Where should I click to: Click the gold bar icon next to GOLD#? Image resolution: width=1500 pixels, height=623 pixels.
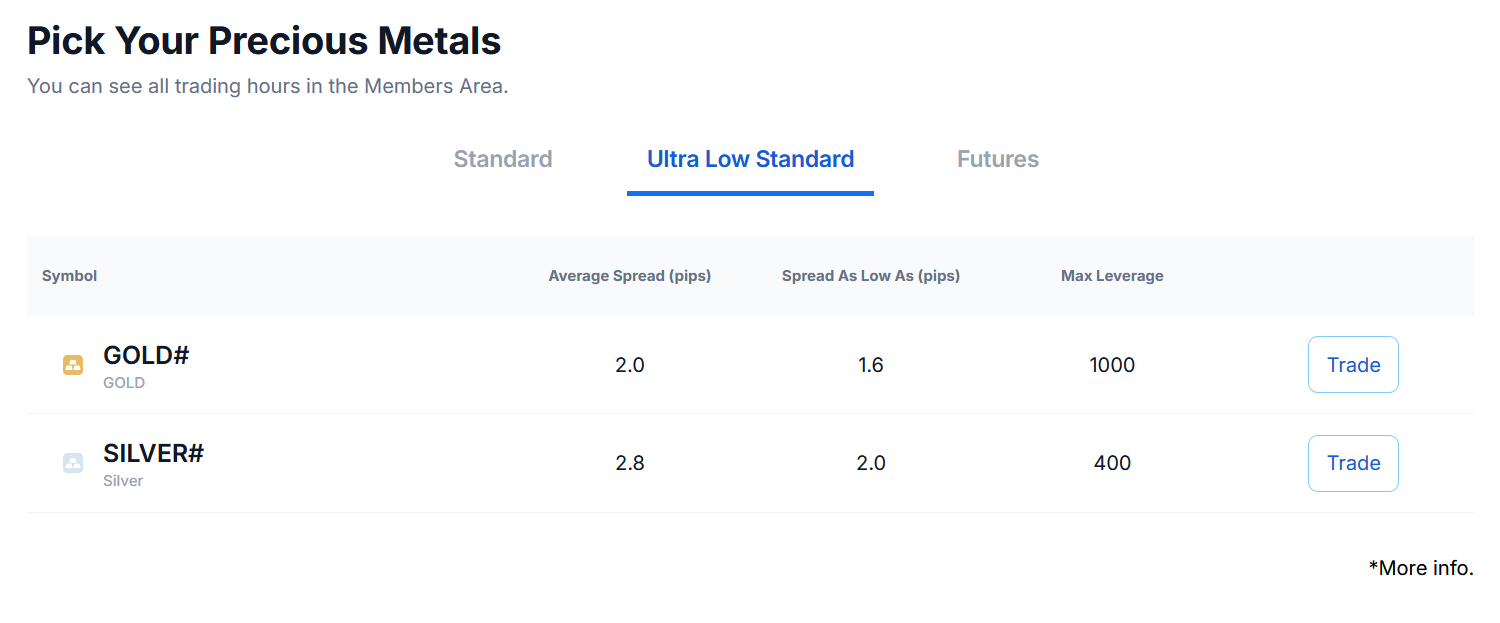coord(73,365)
